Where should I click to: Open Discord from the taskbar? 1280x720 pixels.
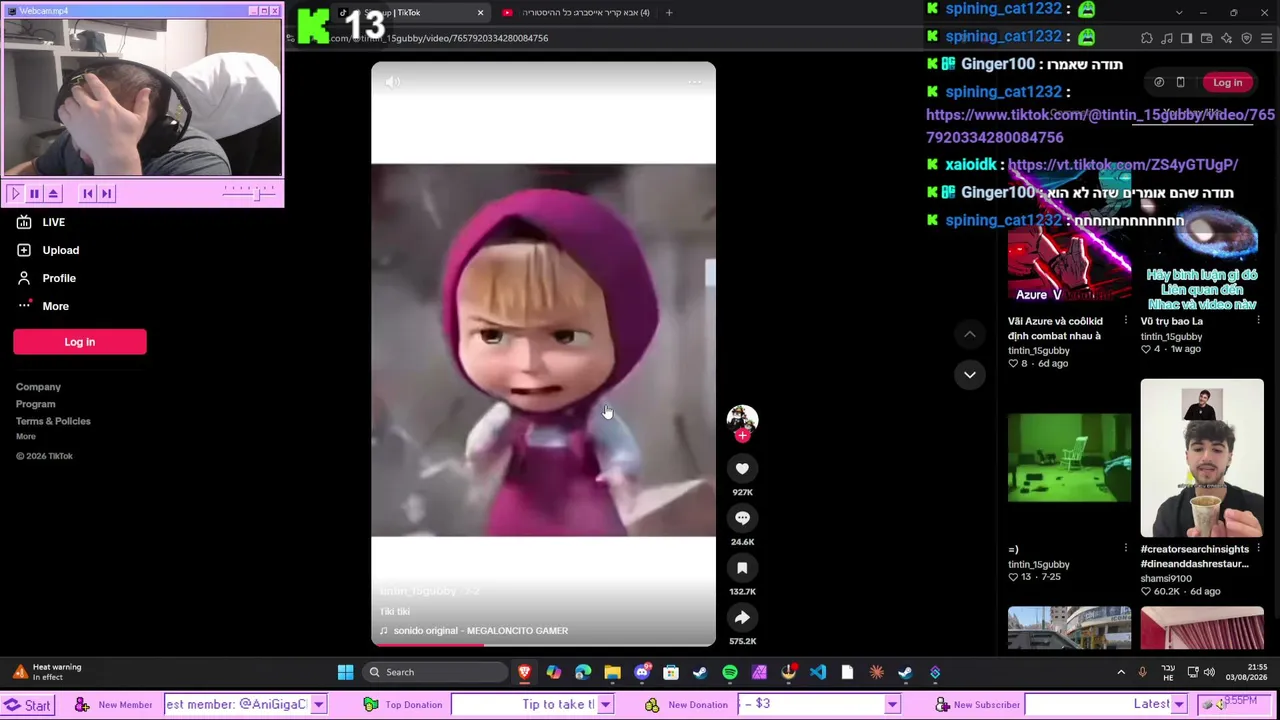coord(642,672)
